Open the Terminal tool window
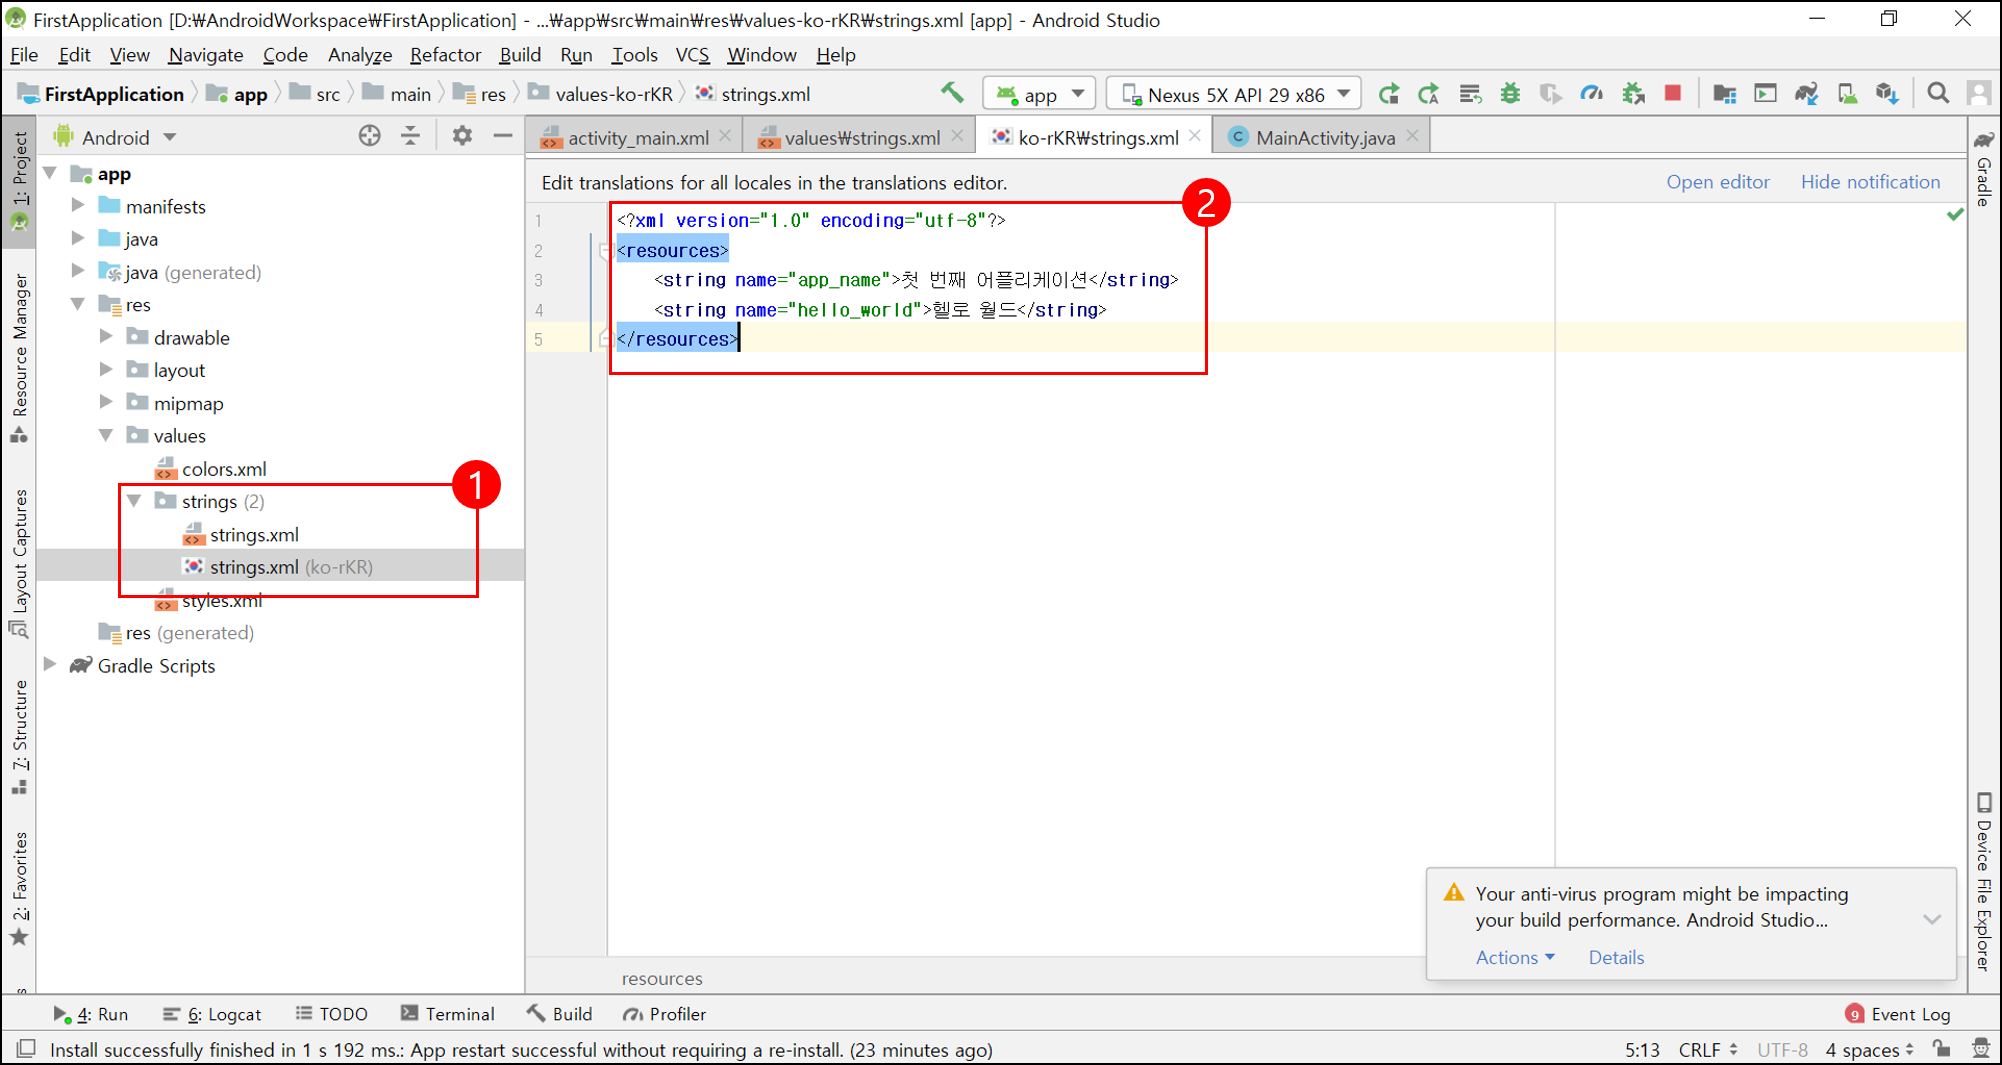Screen dimensions: 2002x1065 [x=448, y=1014]
